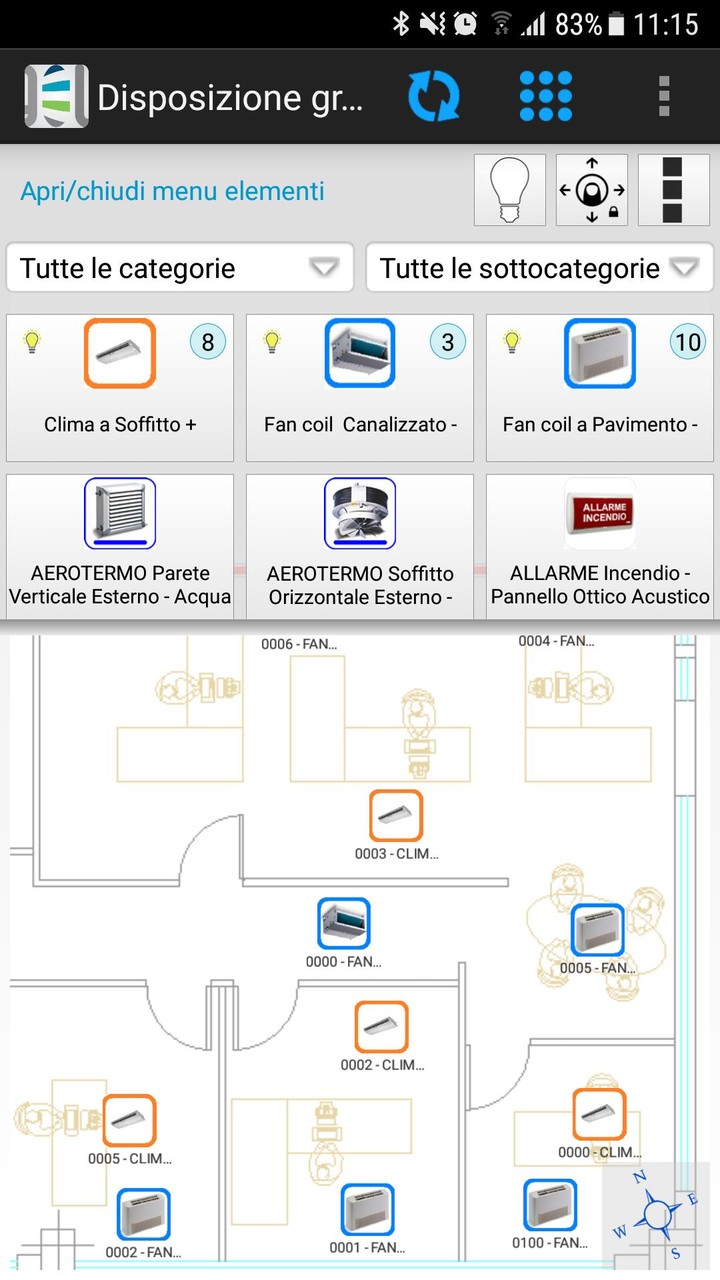Expand the Tutte le categorie dropdown
This screenshot has width=720, height=1280.
pos(180,268)
